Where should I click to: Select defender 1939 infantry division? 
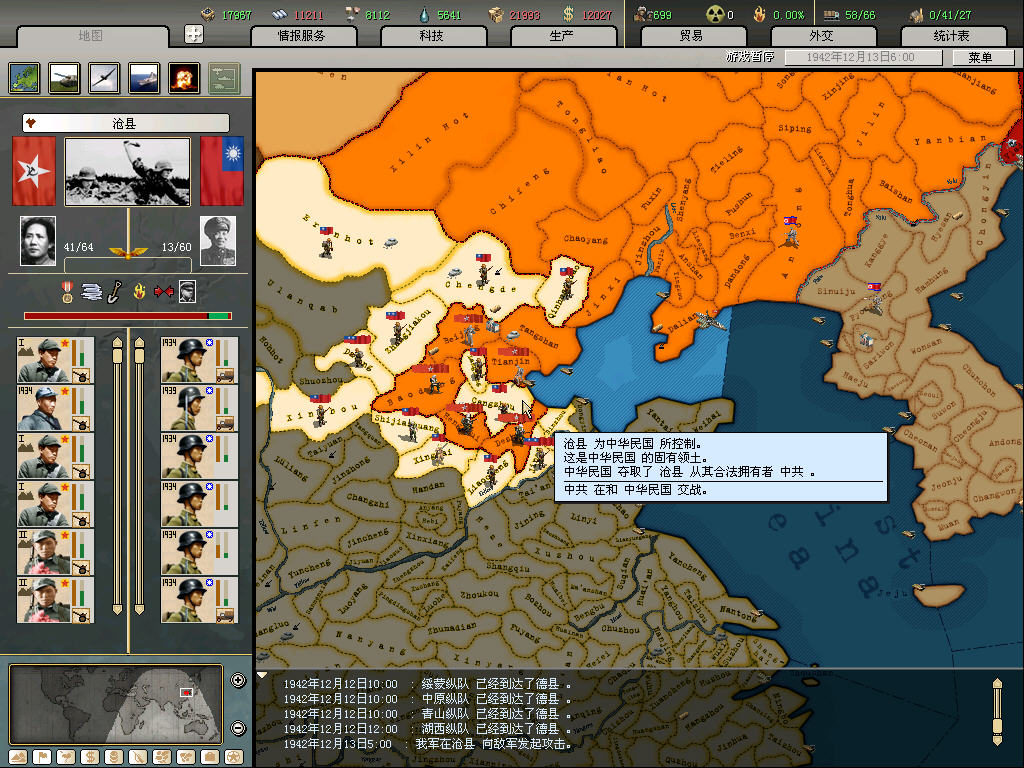click(x=199, y=408)
